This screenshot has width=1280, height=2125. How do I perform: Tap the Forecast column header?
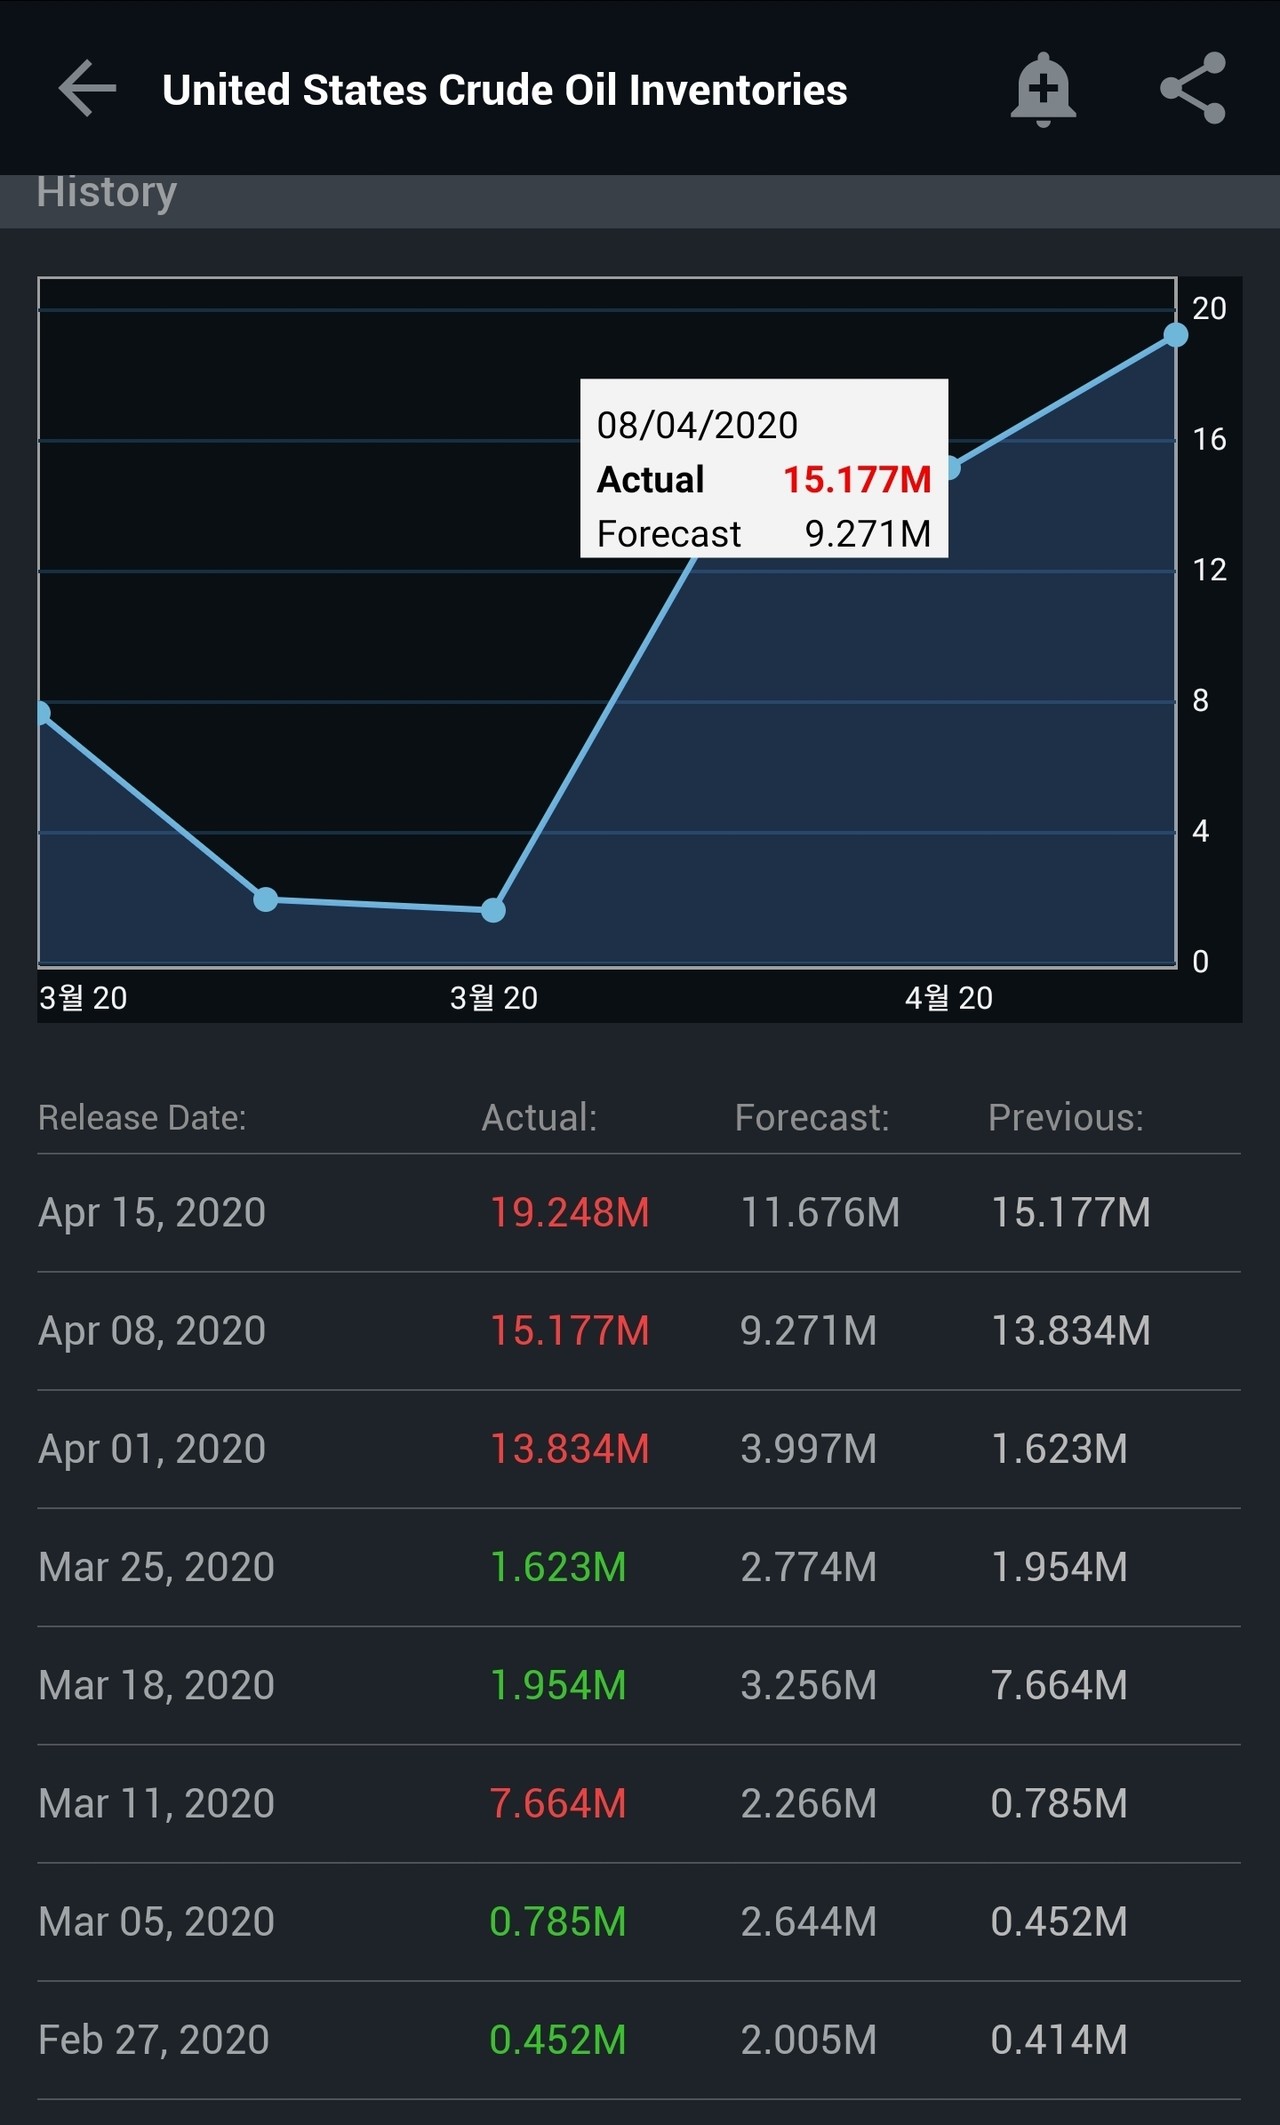[811, 1117]
